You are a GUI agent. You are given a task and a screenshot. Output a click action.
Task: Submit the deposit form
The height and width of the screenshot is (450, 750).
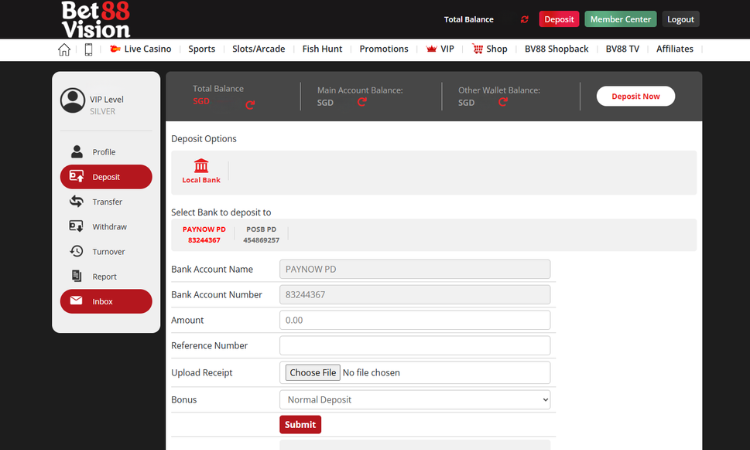click(300, 425)
